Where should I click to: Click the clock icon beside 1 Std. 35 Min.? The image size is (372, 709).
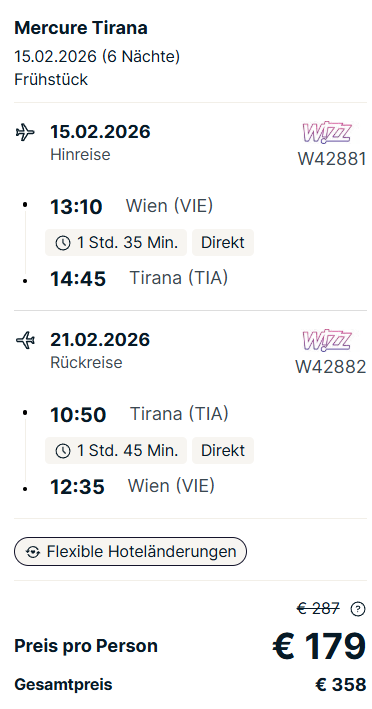62,243
